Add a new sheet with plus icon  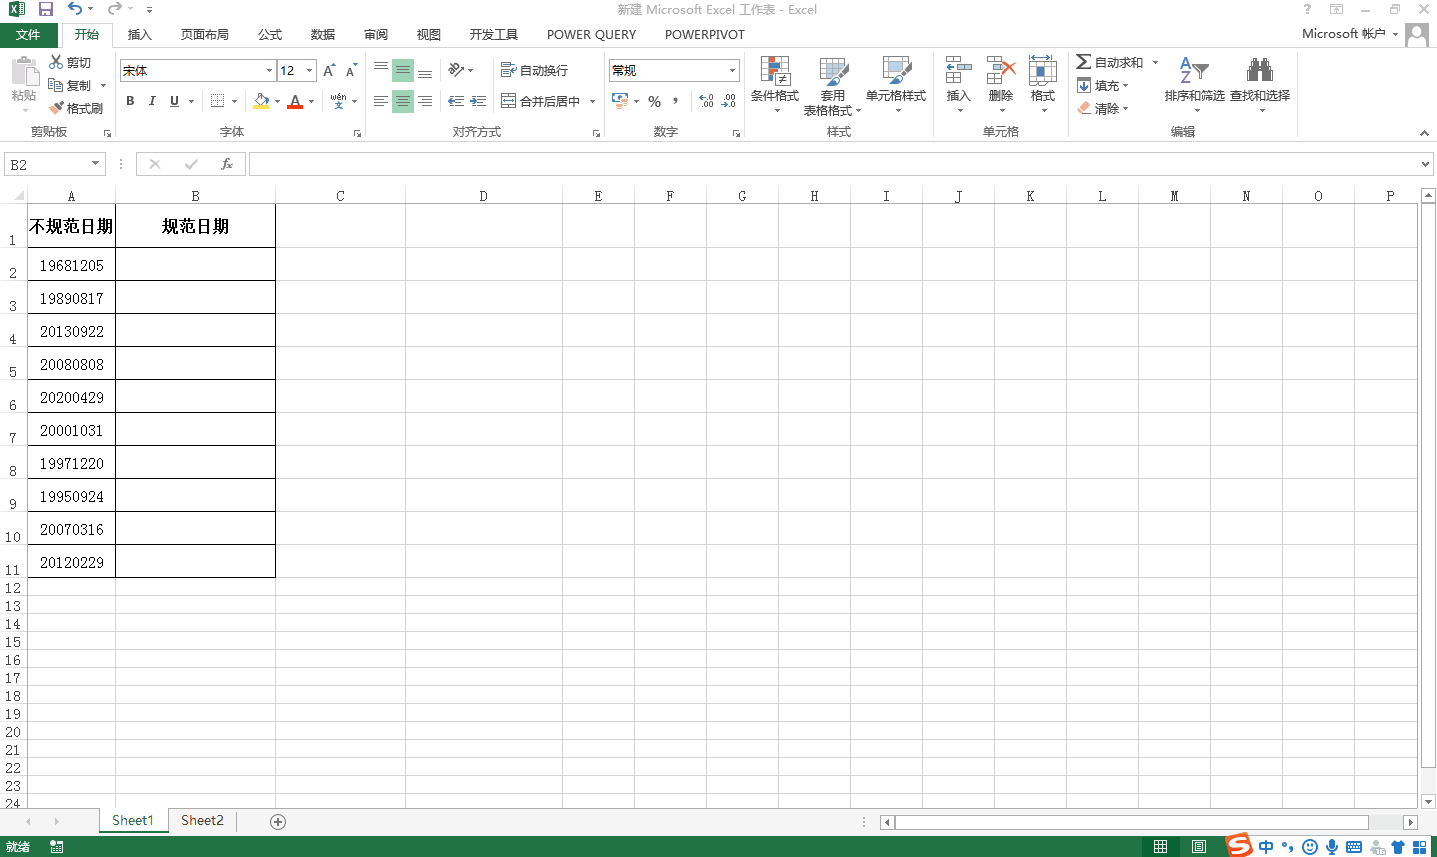point(278,821)
